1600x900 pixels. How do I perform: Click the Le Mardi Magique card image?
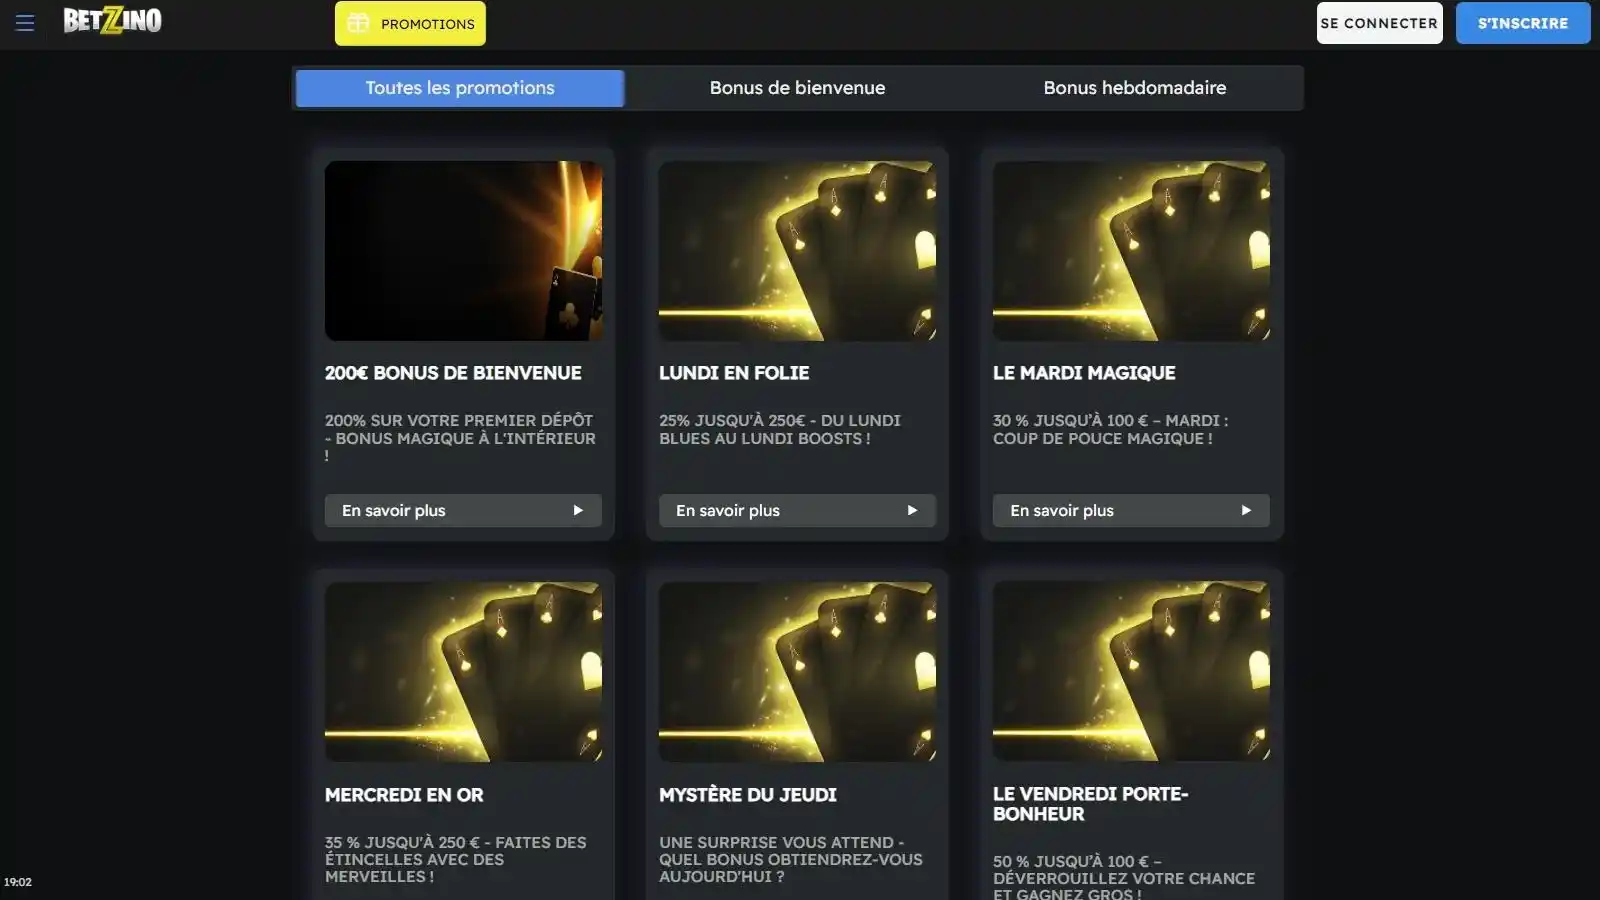pos(1131,251)
